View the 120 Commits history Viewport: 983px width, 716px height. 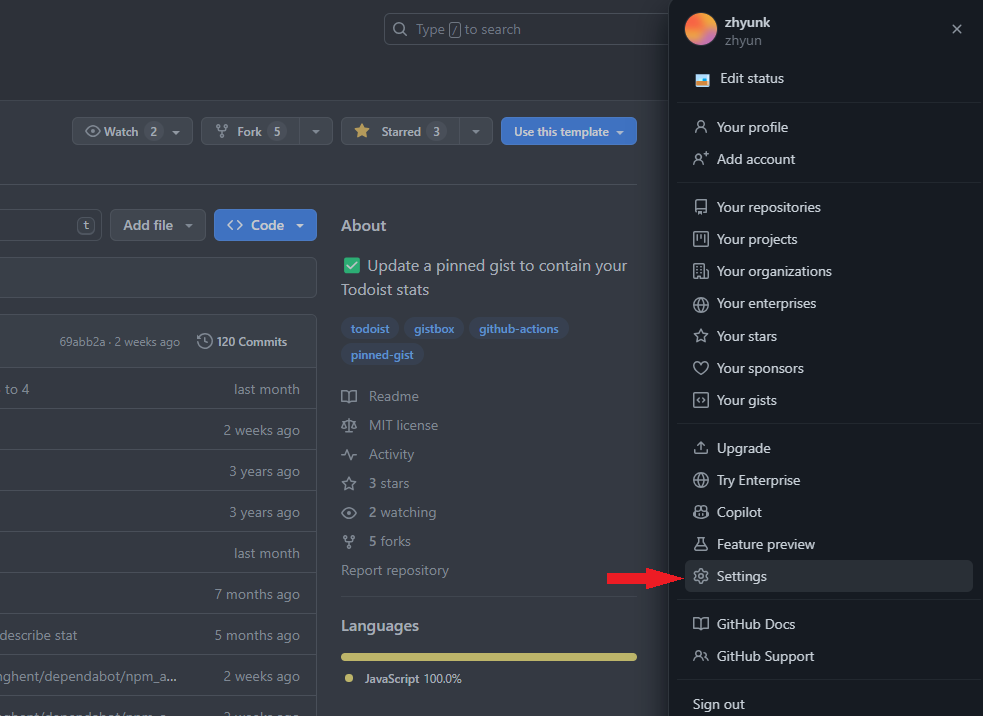point(242,342)
